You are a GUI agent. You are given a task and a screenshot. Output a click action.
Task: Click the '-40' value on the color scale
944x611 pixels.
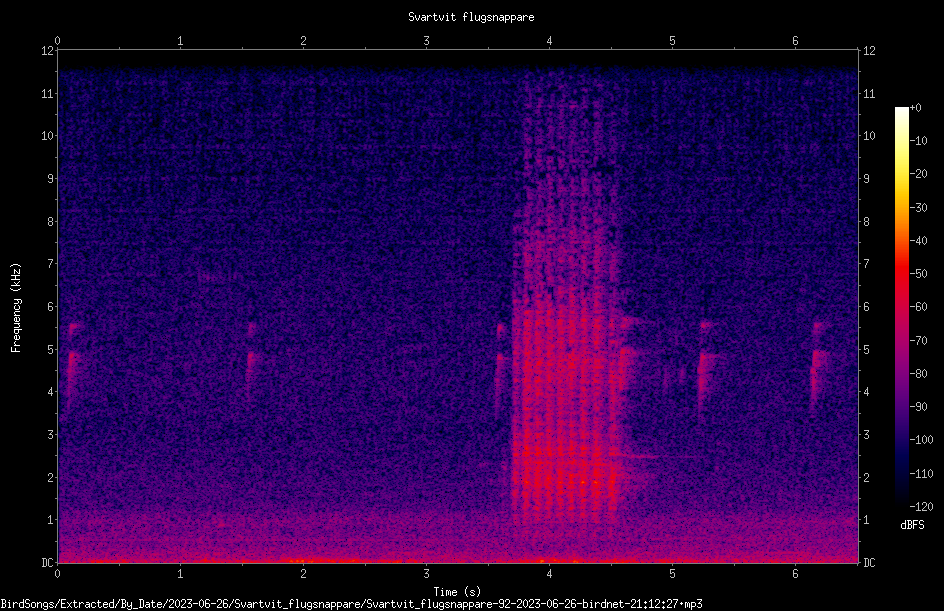click(918, 241)
